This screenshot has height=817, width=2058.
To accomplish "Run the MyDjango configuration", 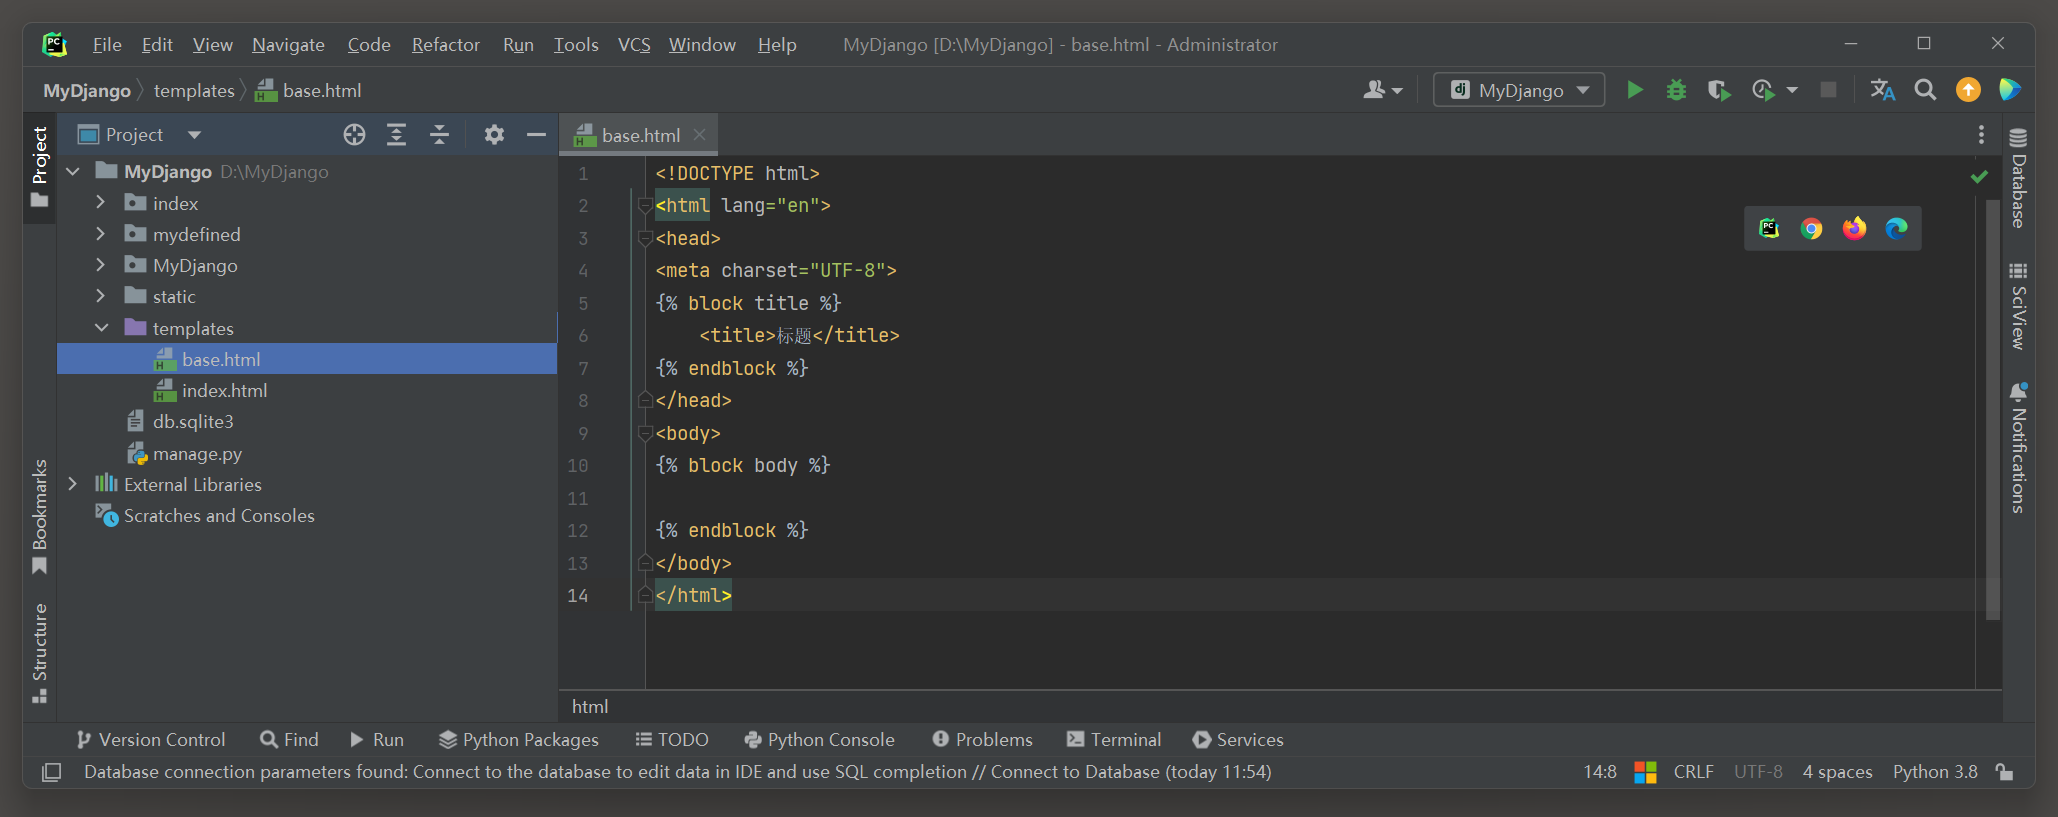I will point(1634,90).
